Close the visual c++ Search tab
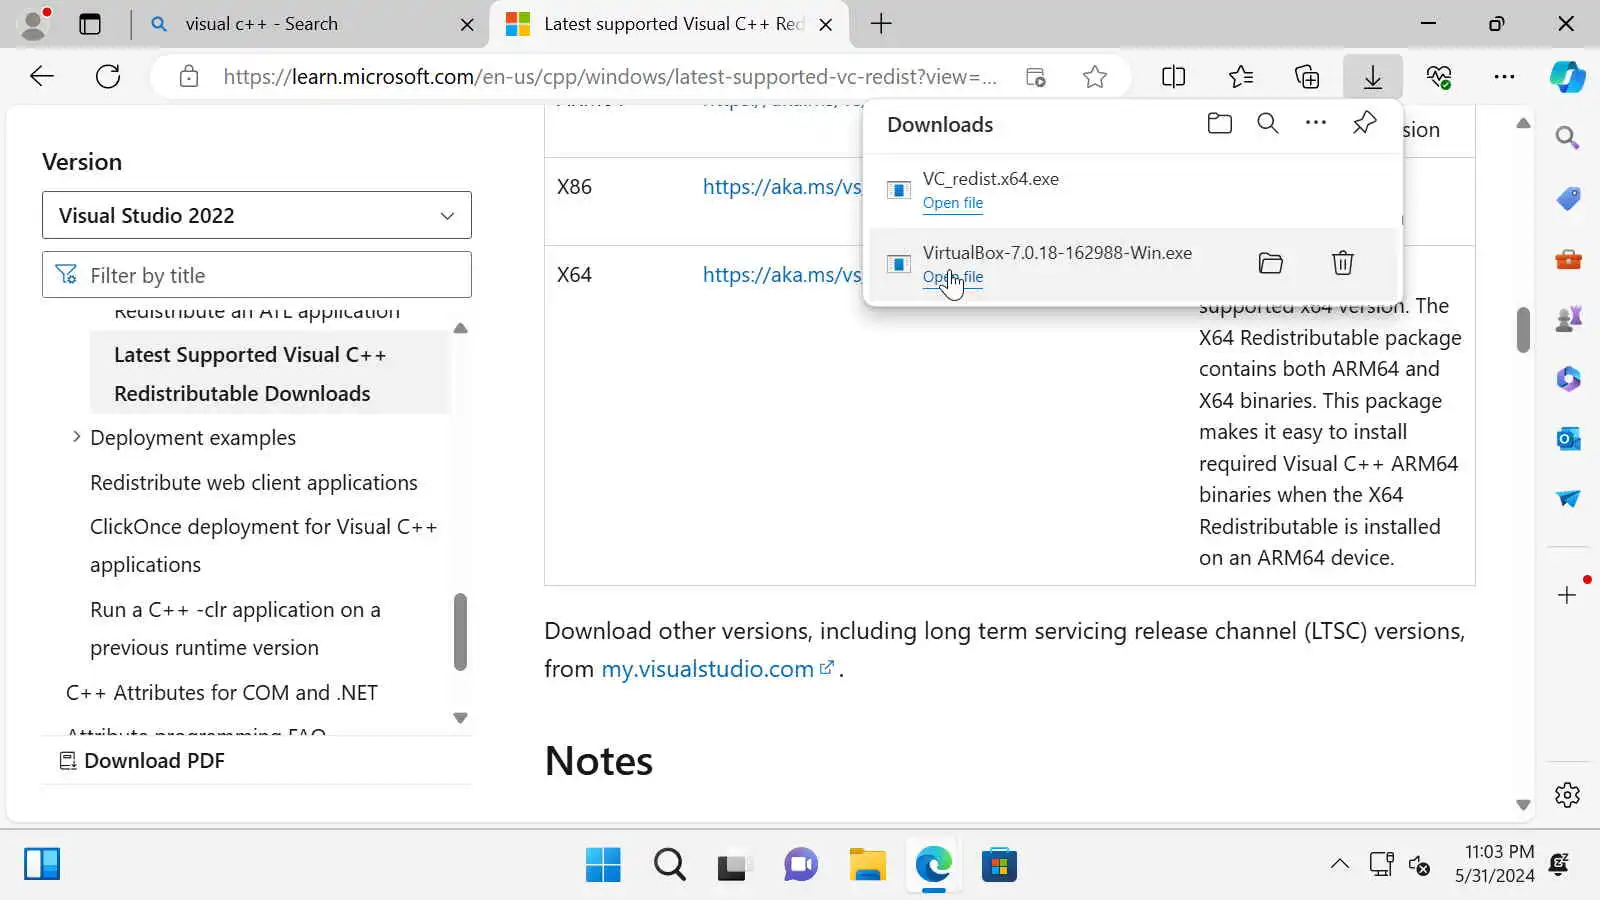 coord(467,24)
